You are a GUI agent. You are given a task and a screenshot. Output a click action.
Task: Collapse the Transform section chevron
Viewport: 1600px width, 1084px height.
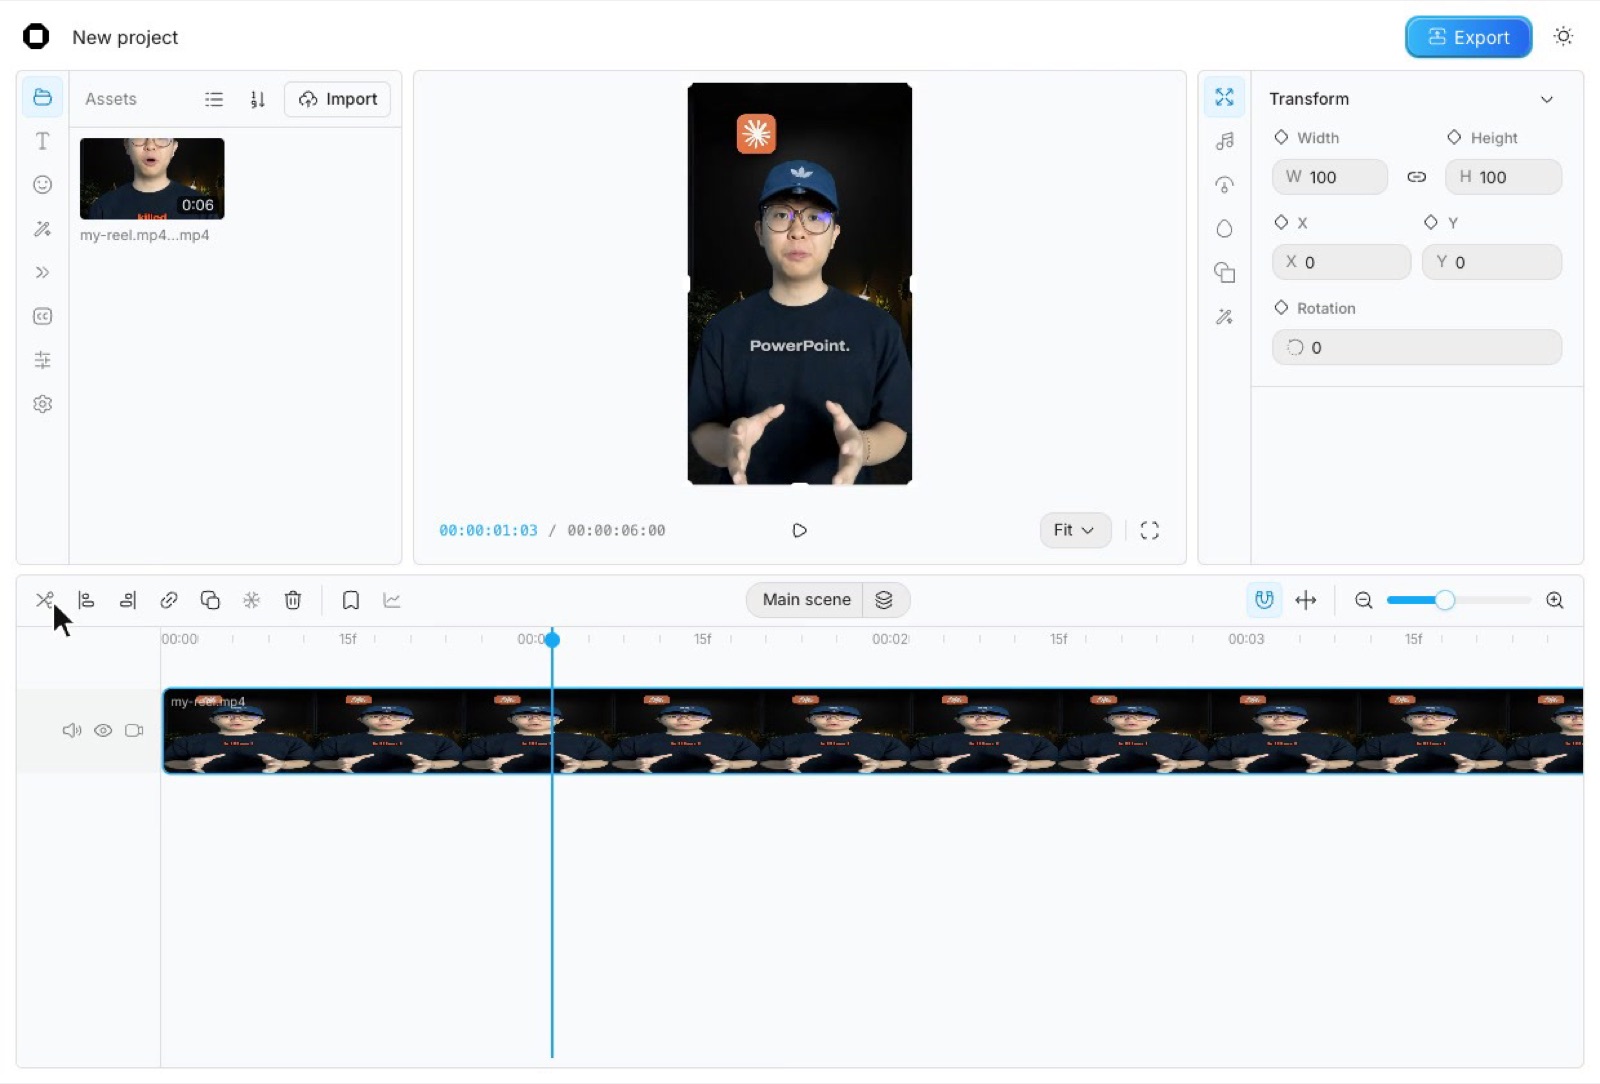[1546, 99]
